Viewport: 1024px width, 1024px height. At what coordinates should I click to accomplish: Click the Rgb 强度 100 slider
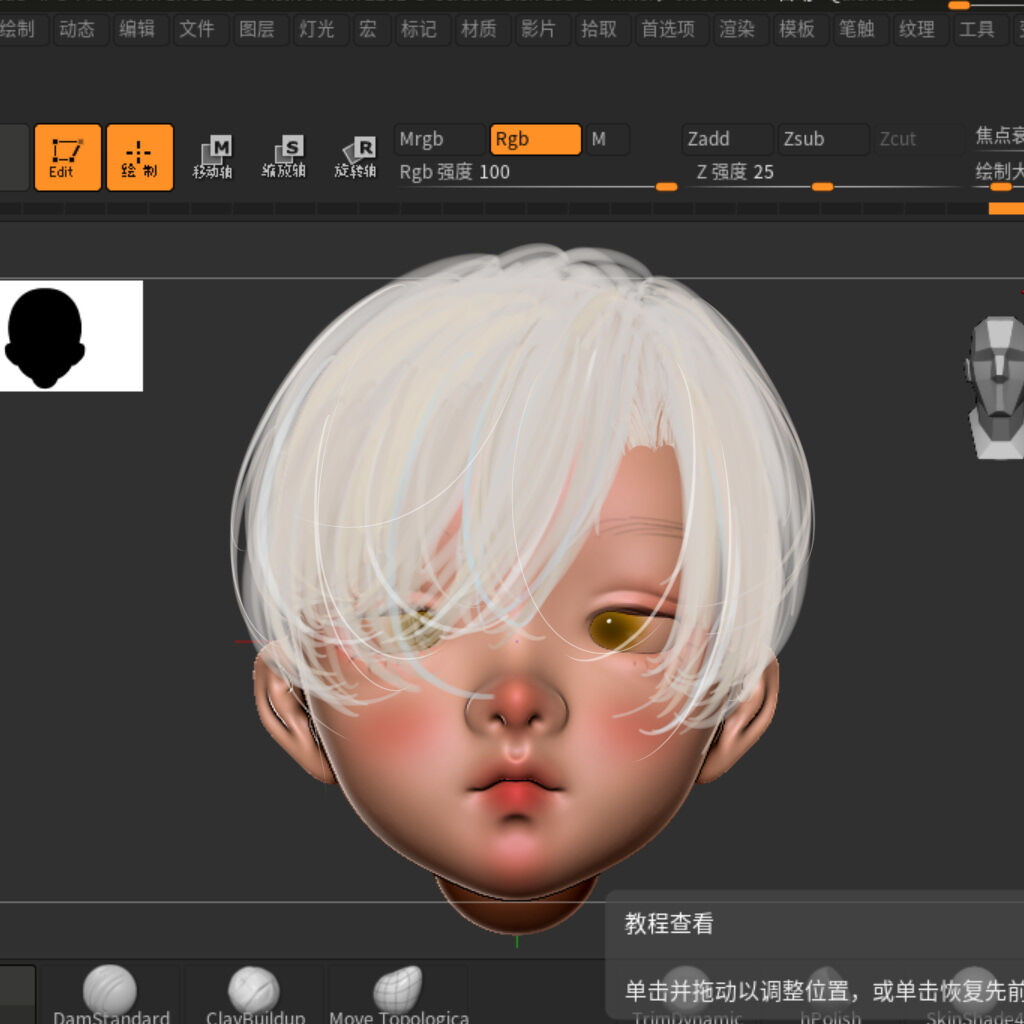pos(537,175)
